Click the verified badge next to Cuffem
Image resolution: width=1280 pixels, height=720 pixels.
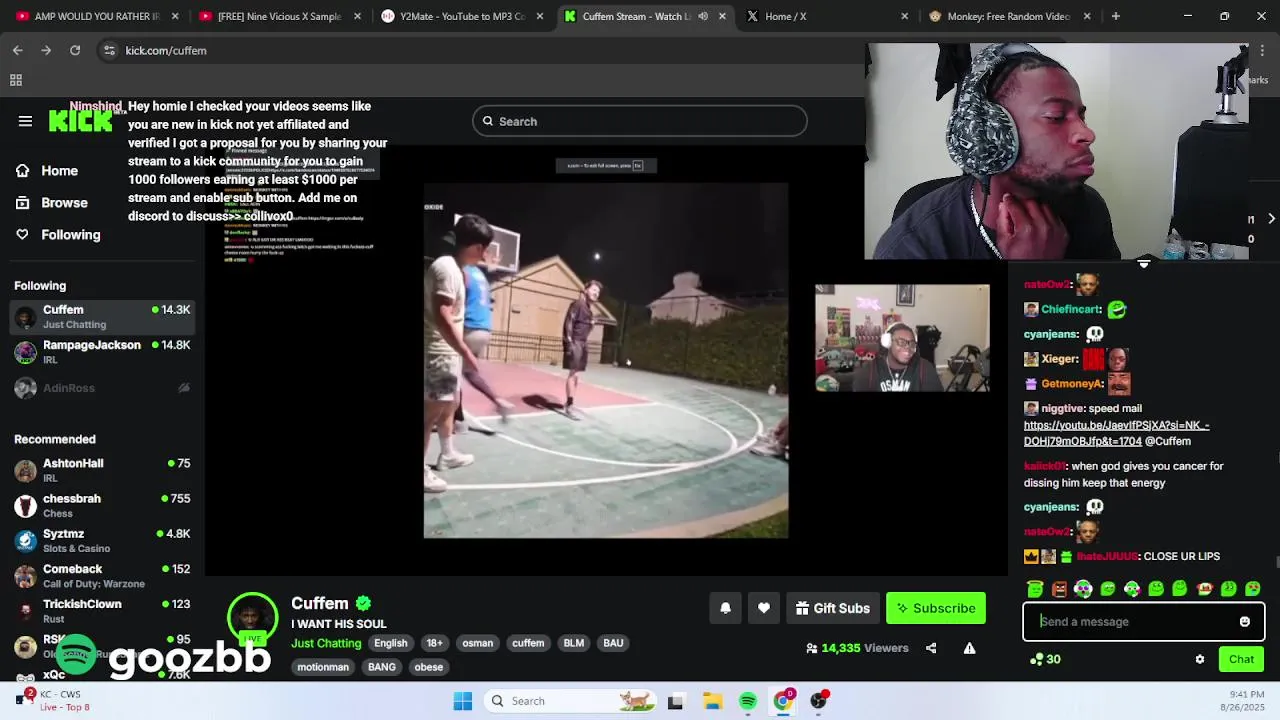pyautogui.click(x=363, y=603)
